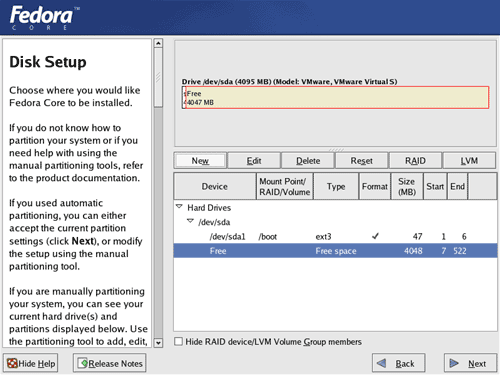500x375 pixels.
Task: Click the Hard Drives label
Action: (x=209, y=208)
